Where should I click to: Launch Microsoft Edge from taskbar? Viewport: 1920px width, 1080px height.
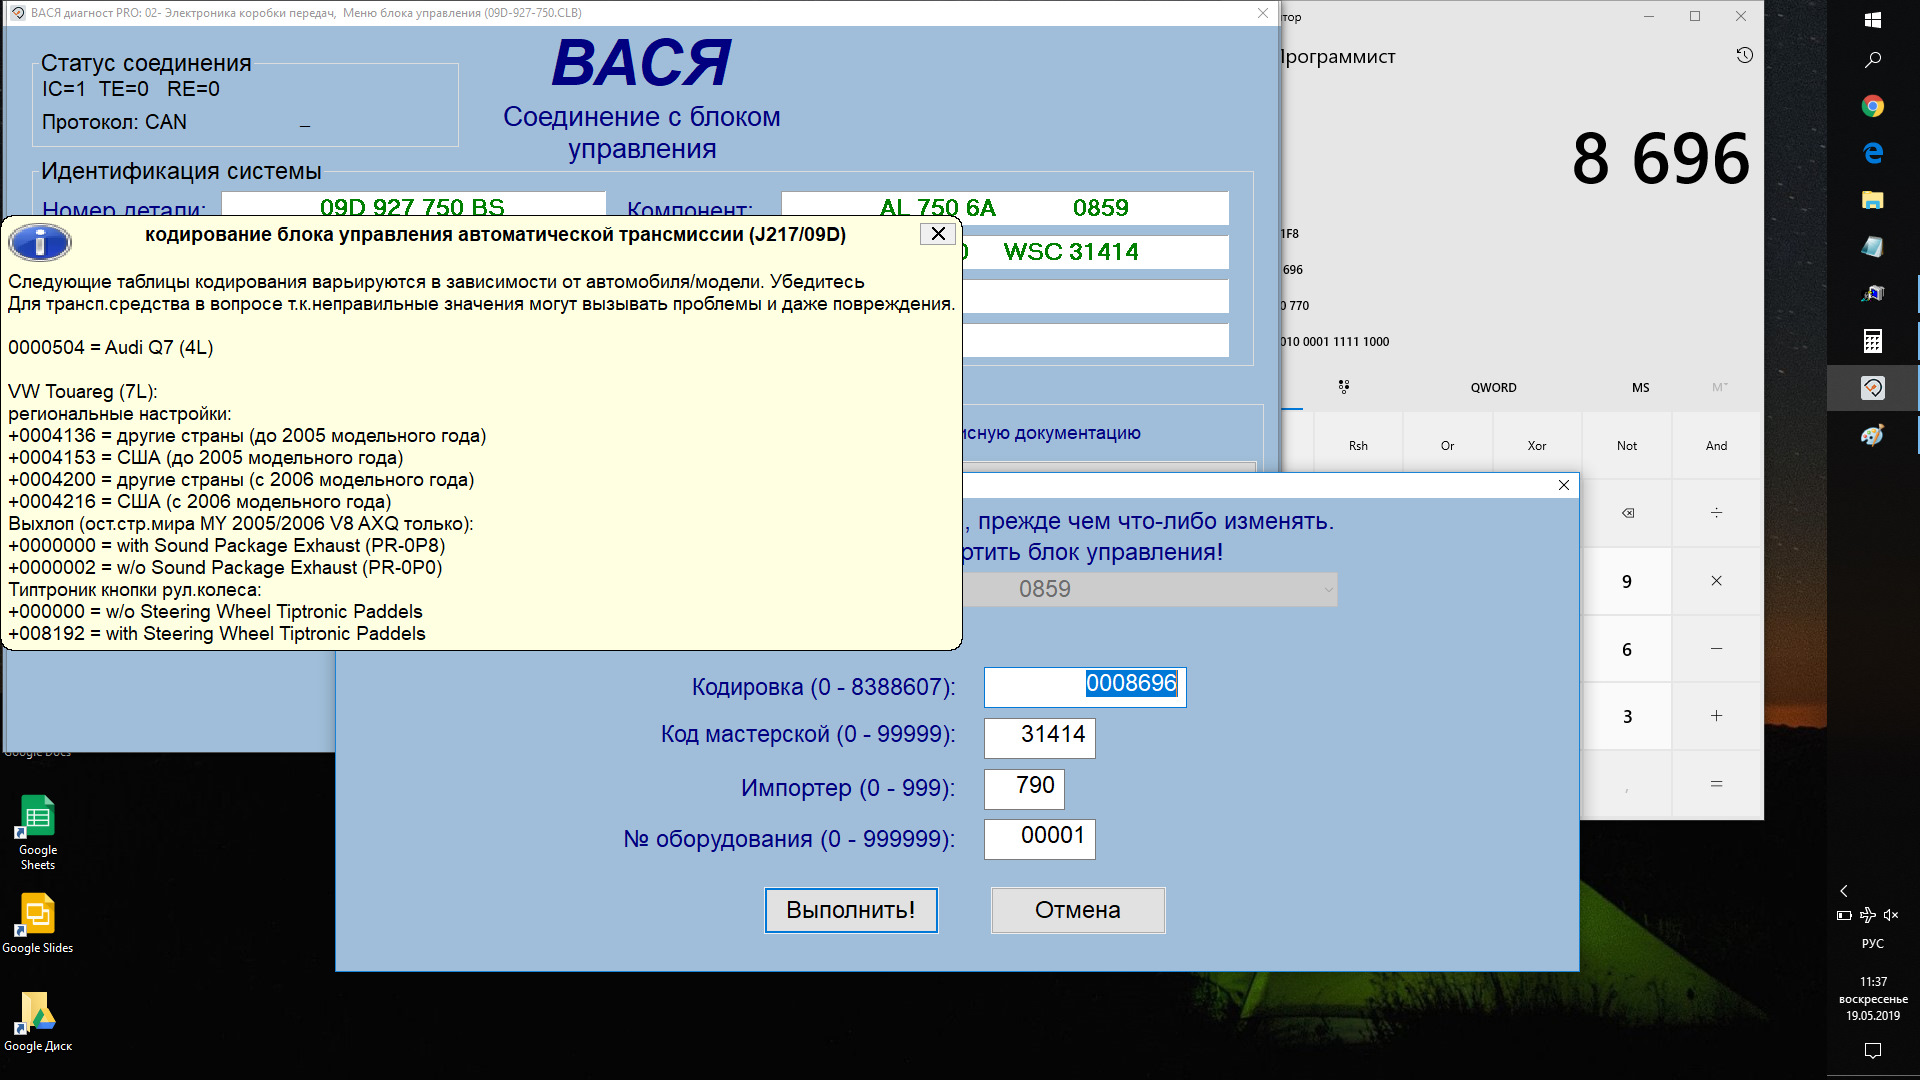pos(1873,152)
